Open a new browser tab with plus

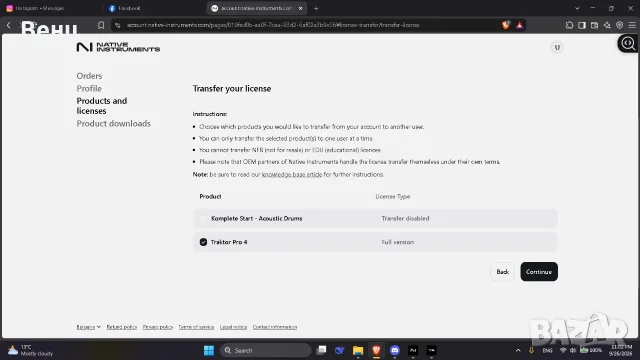(316, 8)
